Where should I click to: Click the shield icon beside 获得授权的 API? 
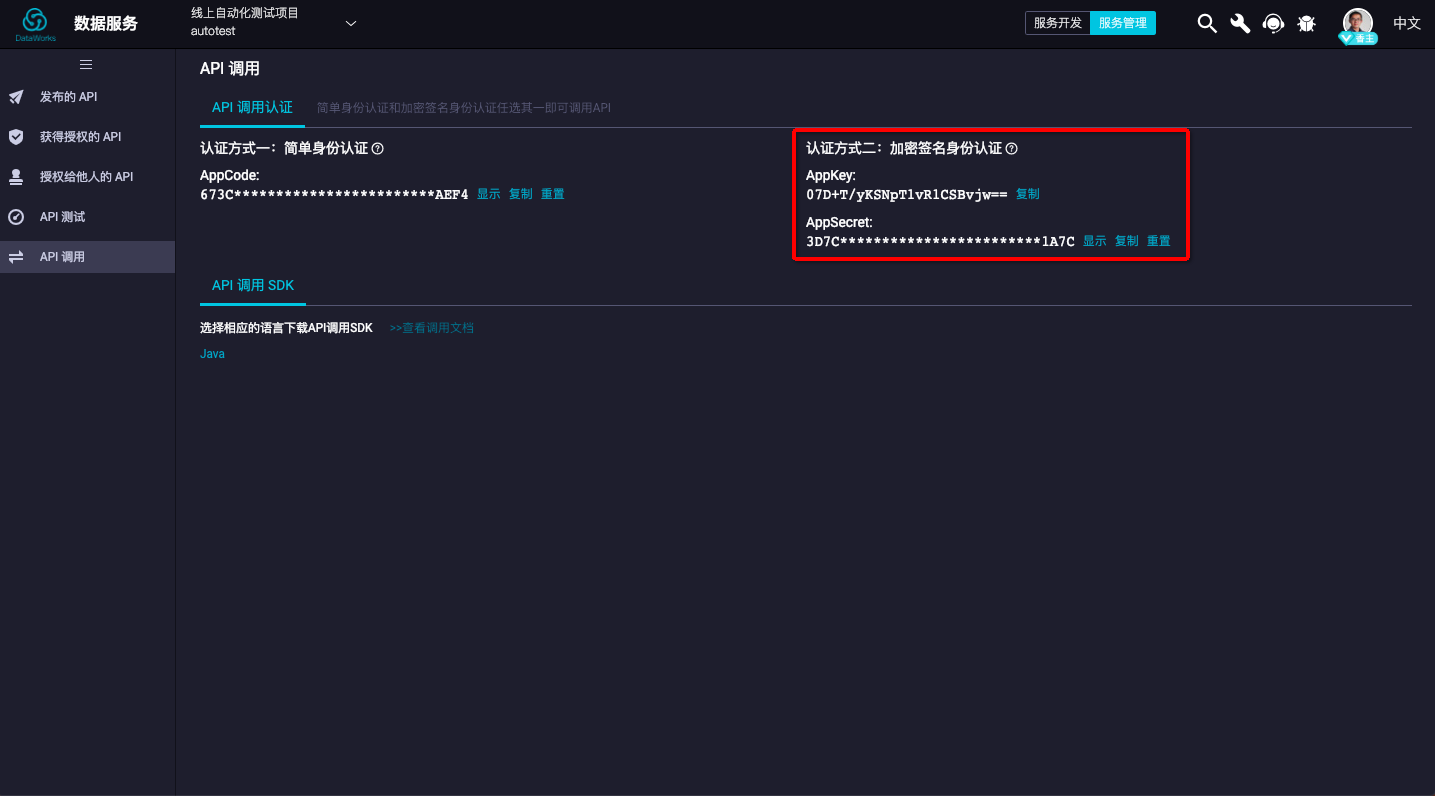(x=16, y=136)
